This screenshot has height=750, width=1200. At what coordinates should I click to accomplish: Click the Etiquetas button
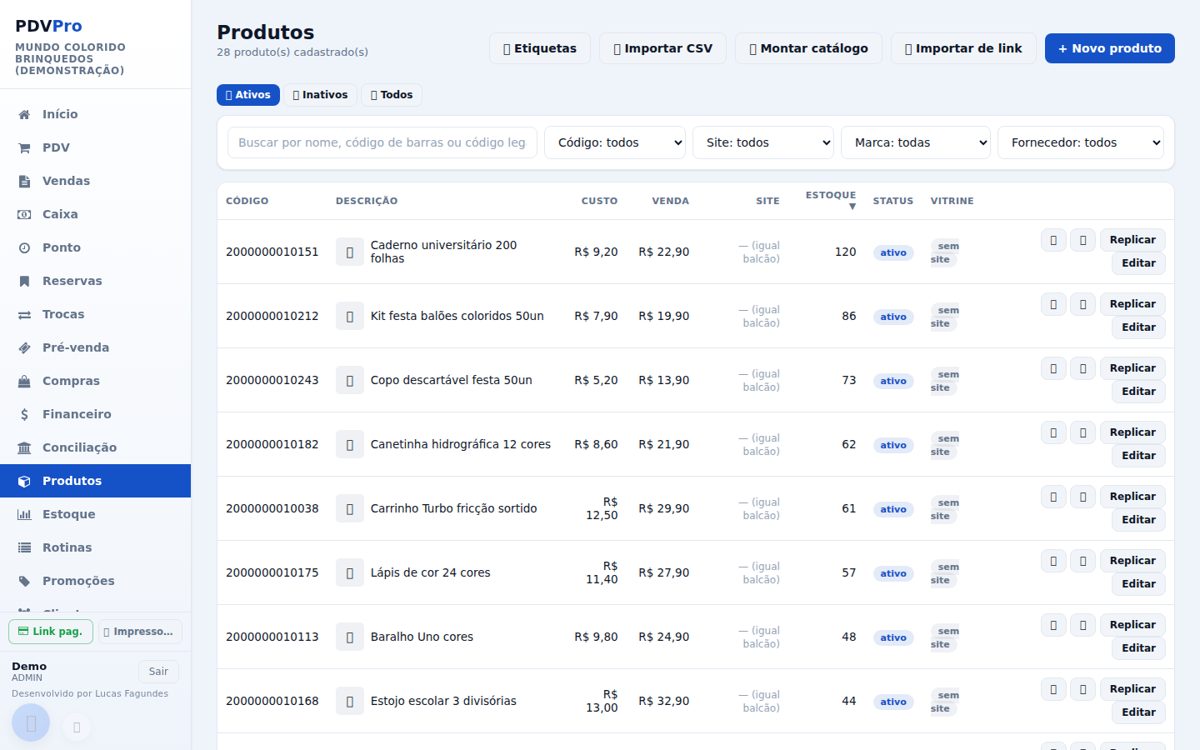click(x=540, y=48)
